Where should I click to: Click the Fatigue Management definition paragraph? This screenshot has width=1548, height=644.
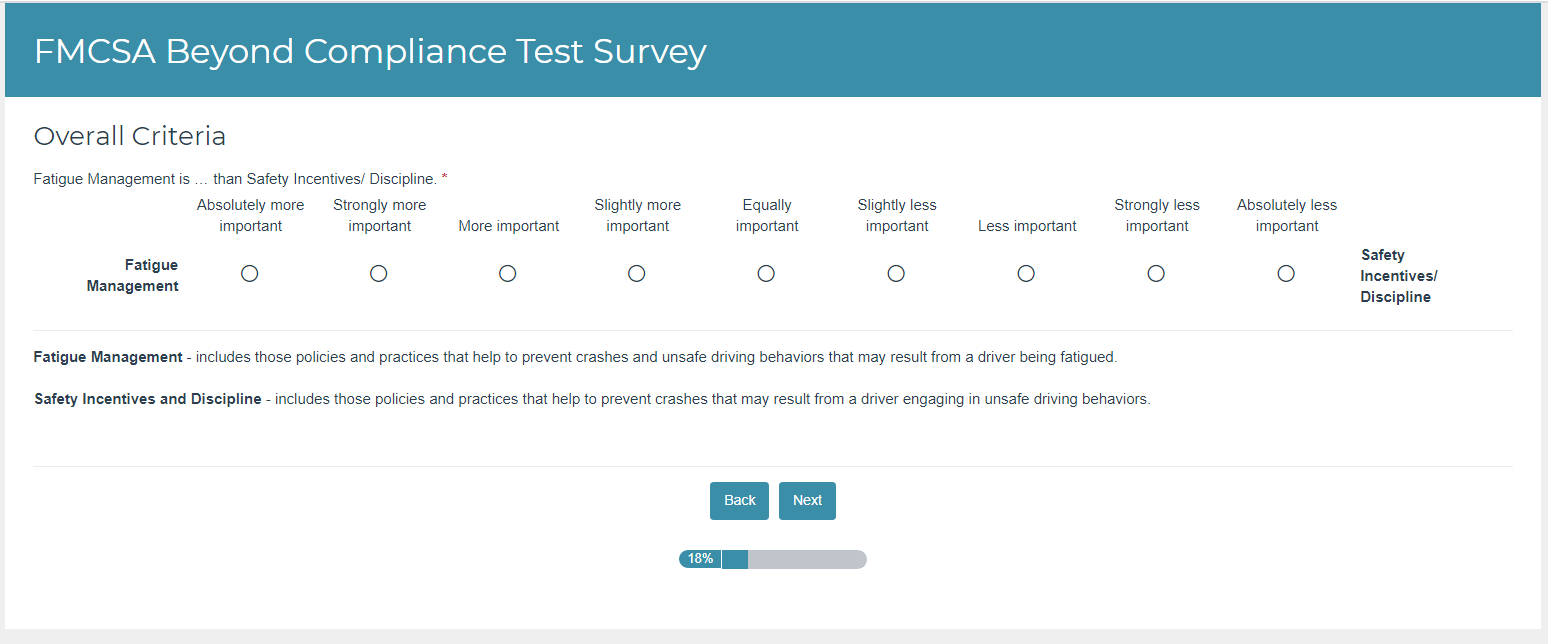(575, 357)
